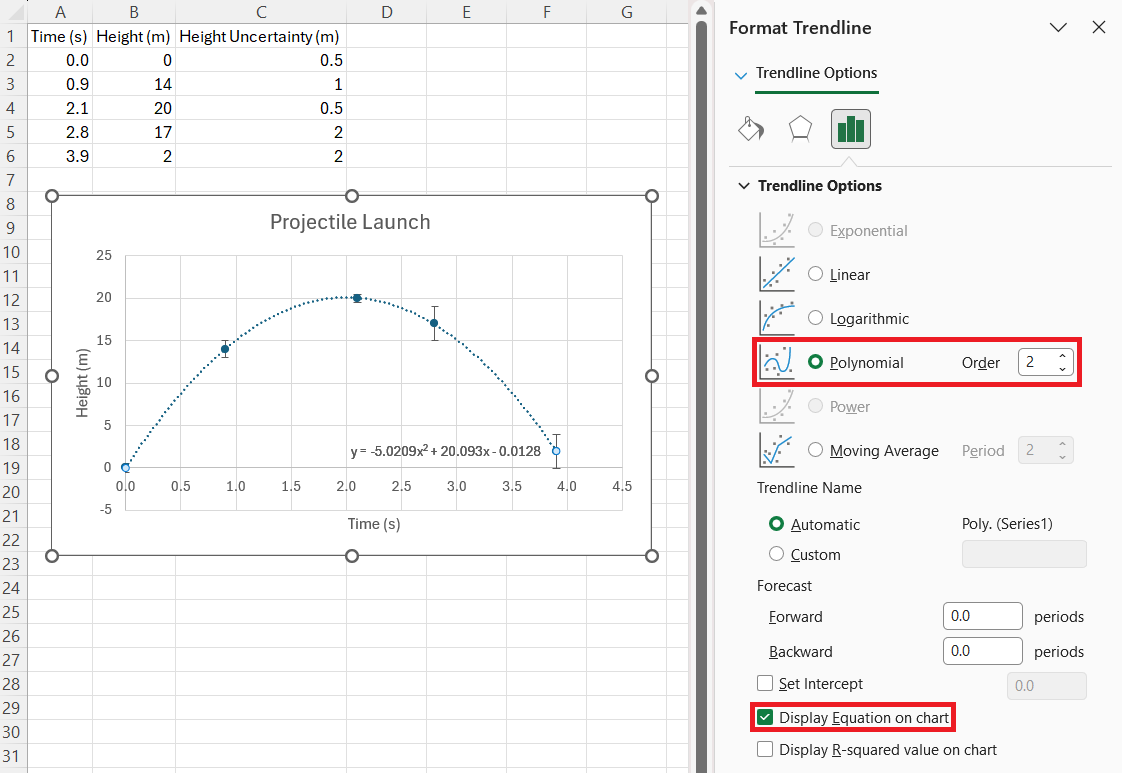Viewport: 1122px width, 773px height.
Task: Select the Time (s) horizontal axis title
Action: coord(374,524)
